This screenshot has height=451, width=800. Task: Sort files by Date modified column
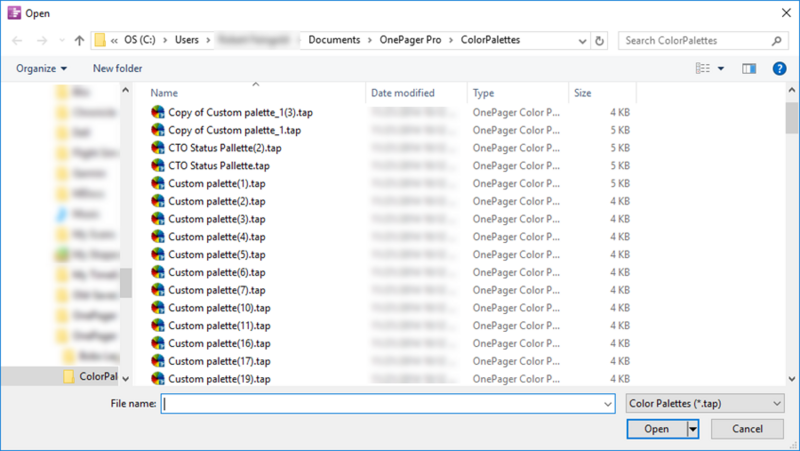coord(403,93)
